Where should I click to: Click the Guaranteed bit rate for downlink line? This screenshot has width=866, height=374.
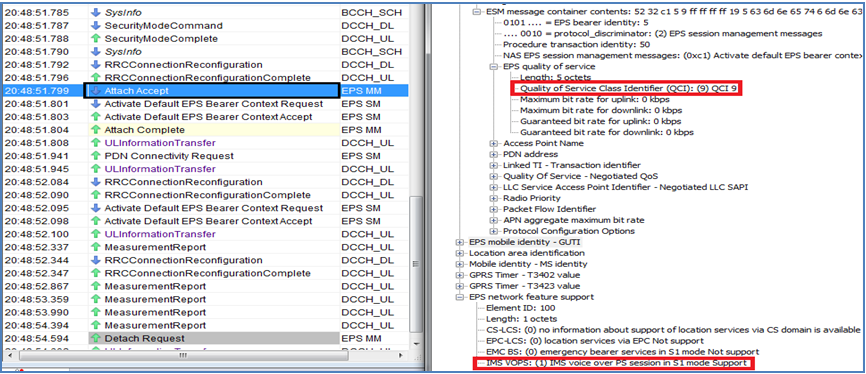[607, 132]
